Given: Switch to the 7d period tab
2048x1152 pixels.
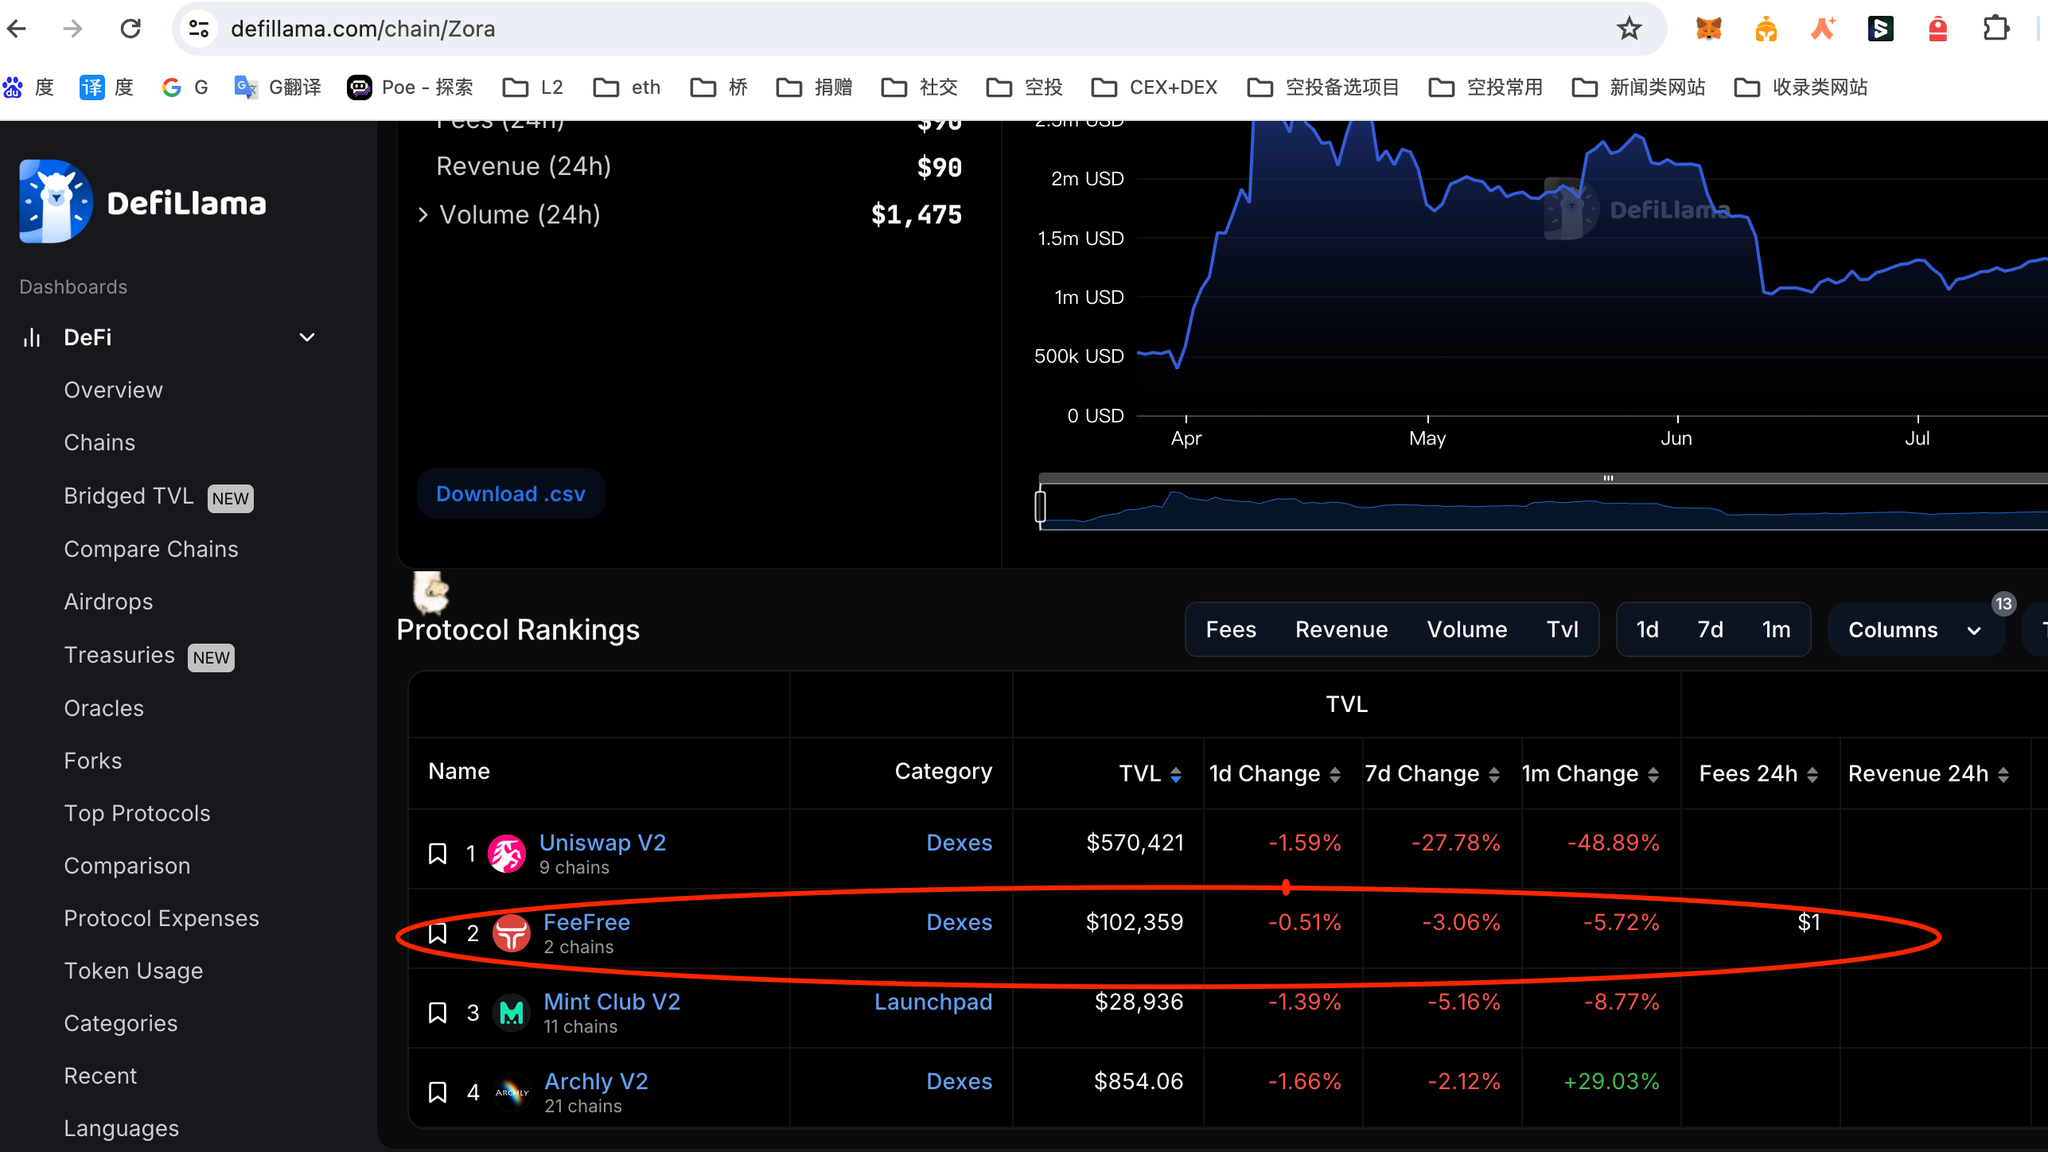Looking at the screenshot, I should pyautogui.click(x=1710, y=630).
